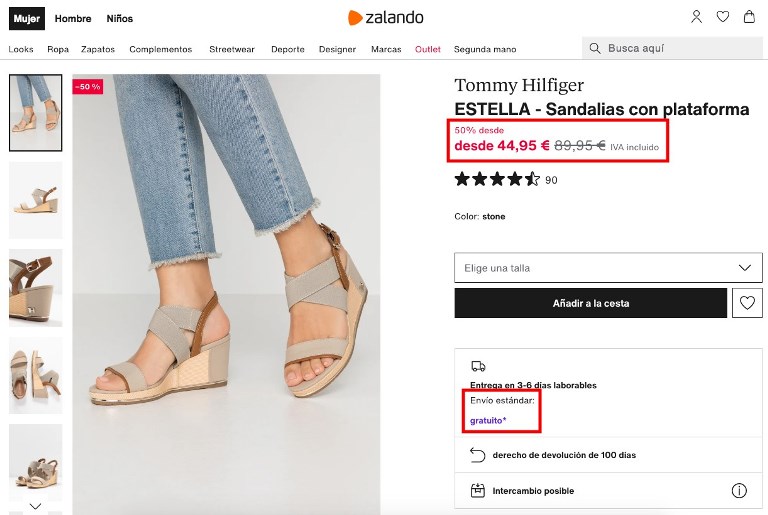This screenshot has width=768, height=515.
Task: Click the return arrow icon
Action: click(478, 455)
